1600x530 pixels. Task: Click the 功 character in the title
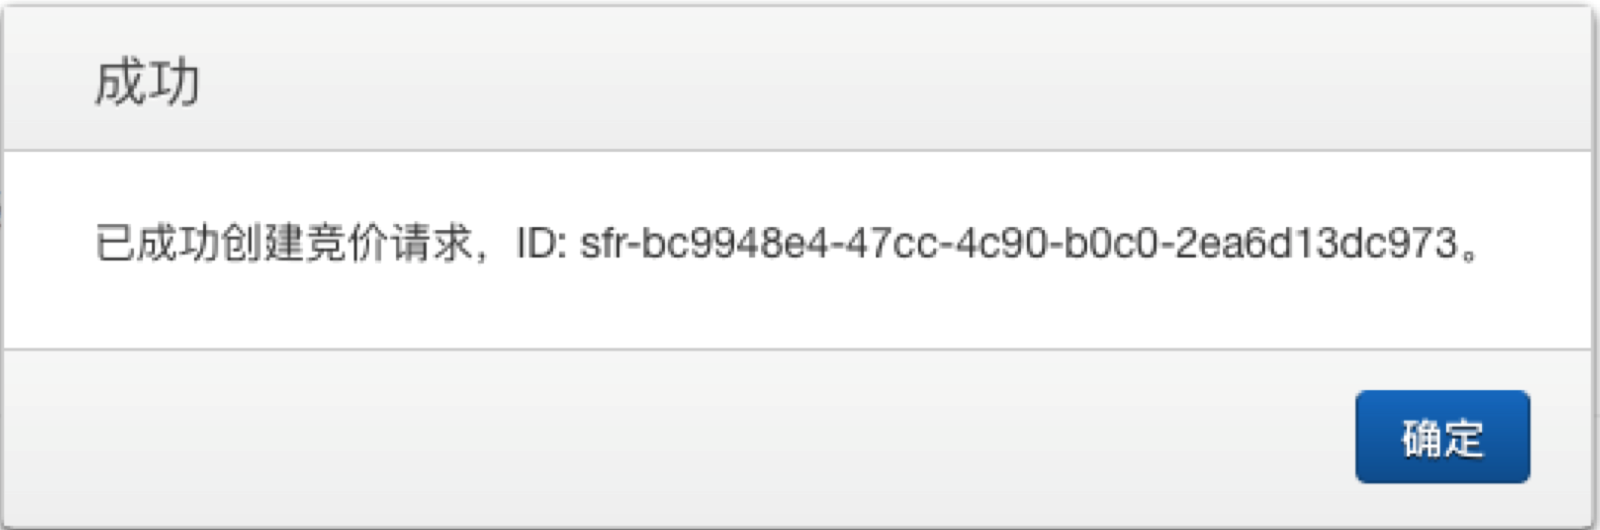[x=174, y=82]
